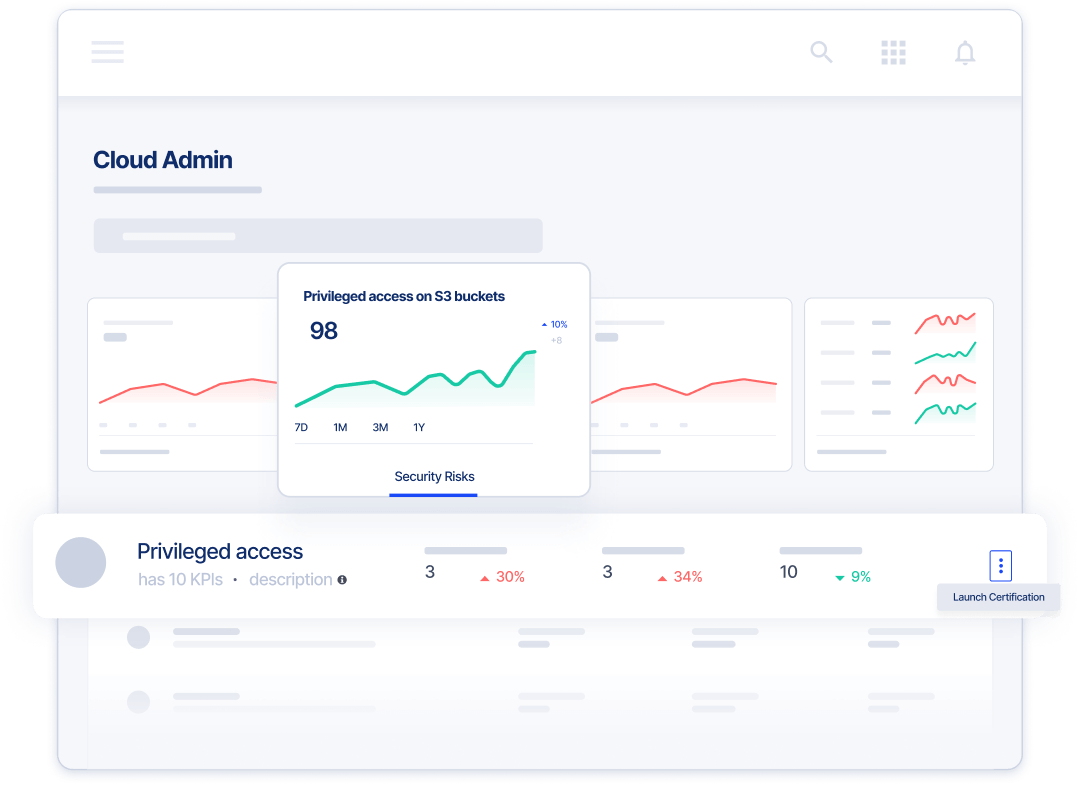The width and height of the screenshot is (1080, 785).
Task: Click the green down arrow beside 9%
Action: click(x=838, y=577)
